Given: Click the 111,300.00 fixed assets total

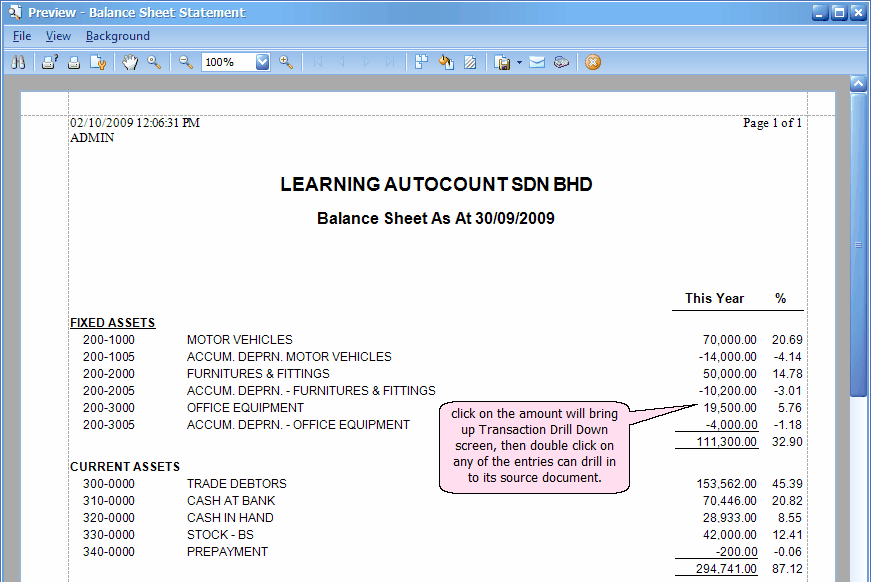Looking at the screenshot, I should [x=727, y=442].
